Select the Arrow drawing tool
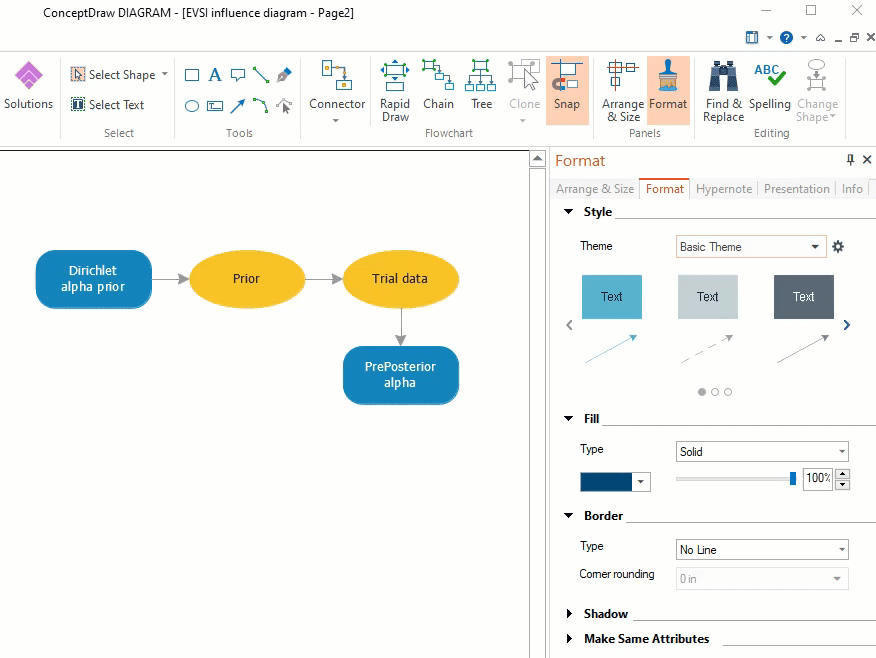The width and height of the screenshot is (876, 658). [x=238, y=106]
